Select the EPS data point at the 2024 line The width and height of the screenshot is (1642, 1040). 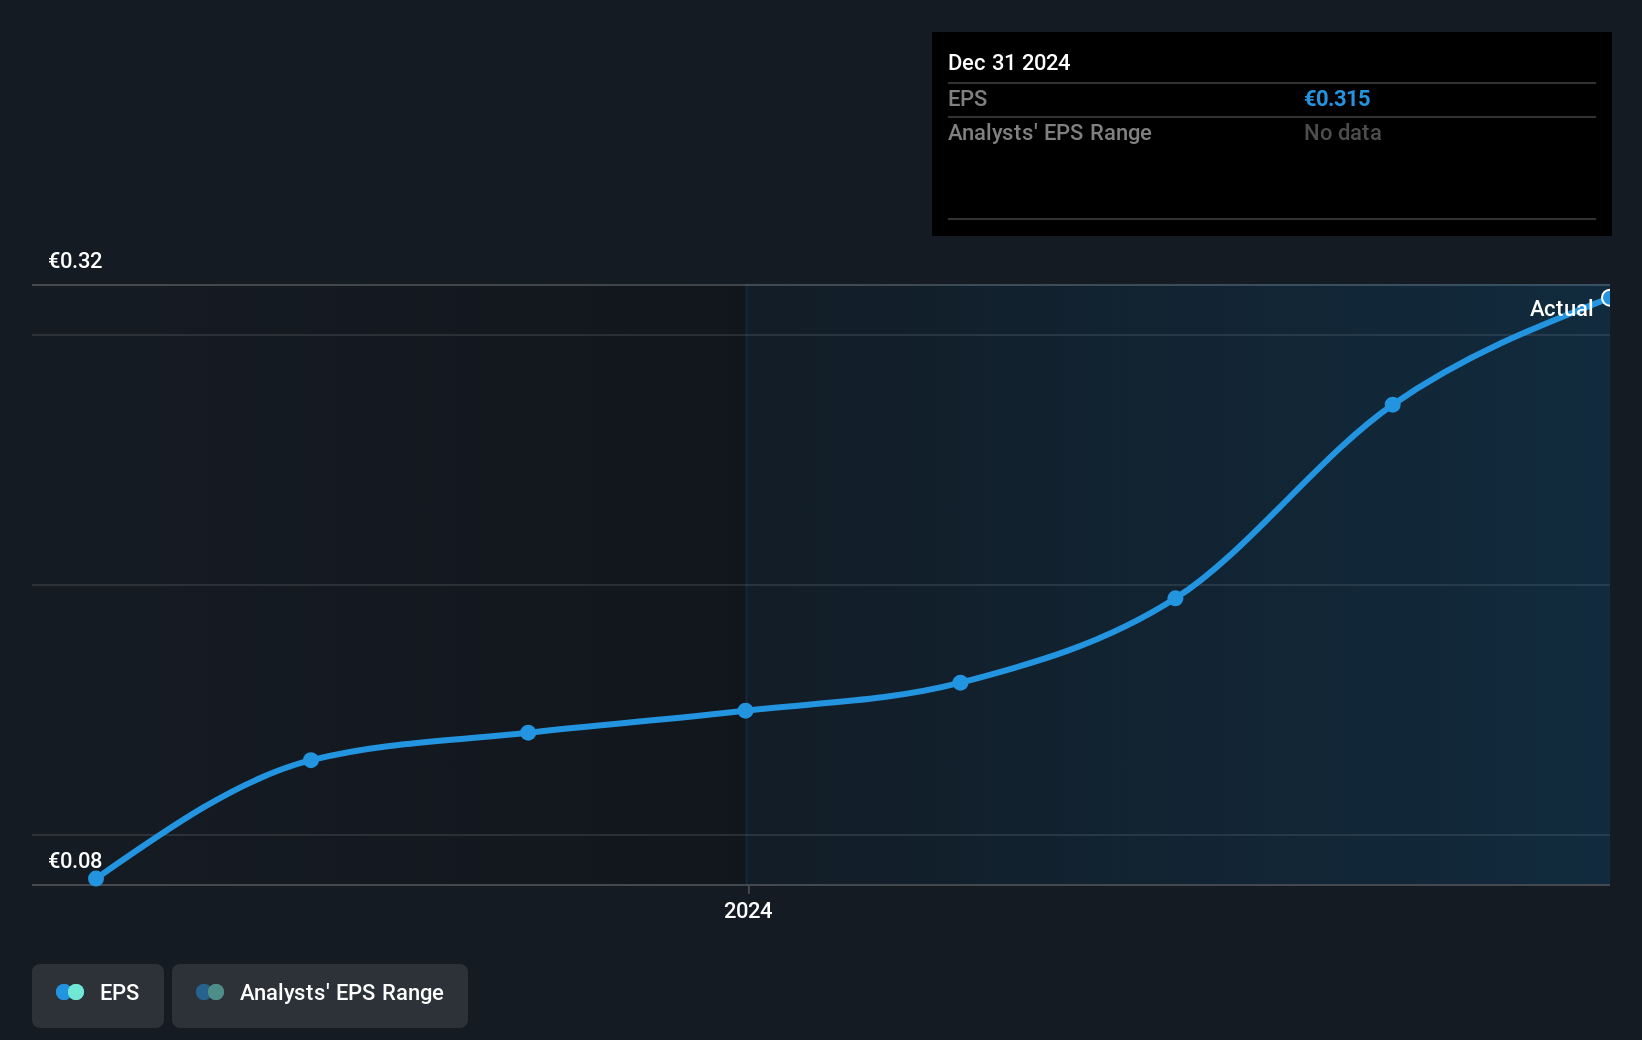[745, 711]
